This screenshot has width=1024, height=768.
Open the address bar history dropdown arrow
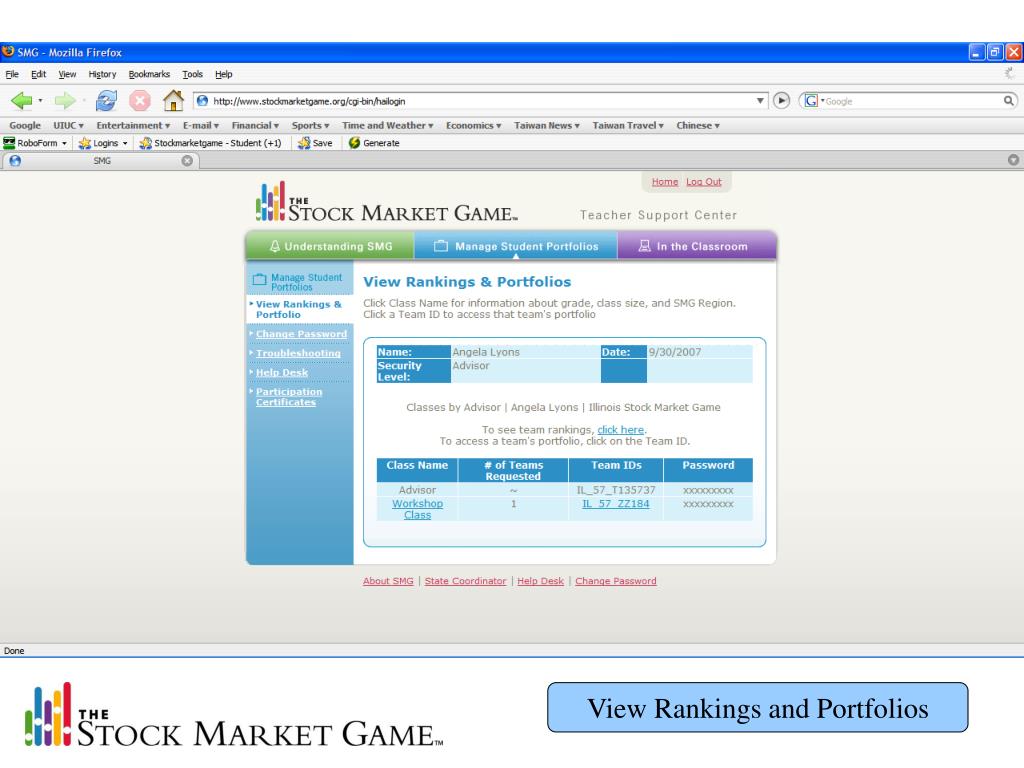pyautogui.click(x=760, y=101)
